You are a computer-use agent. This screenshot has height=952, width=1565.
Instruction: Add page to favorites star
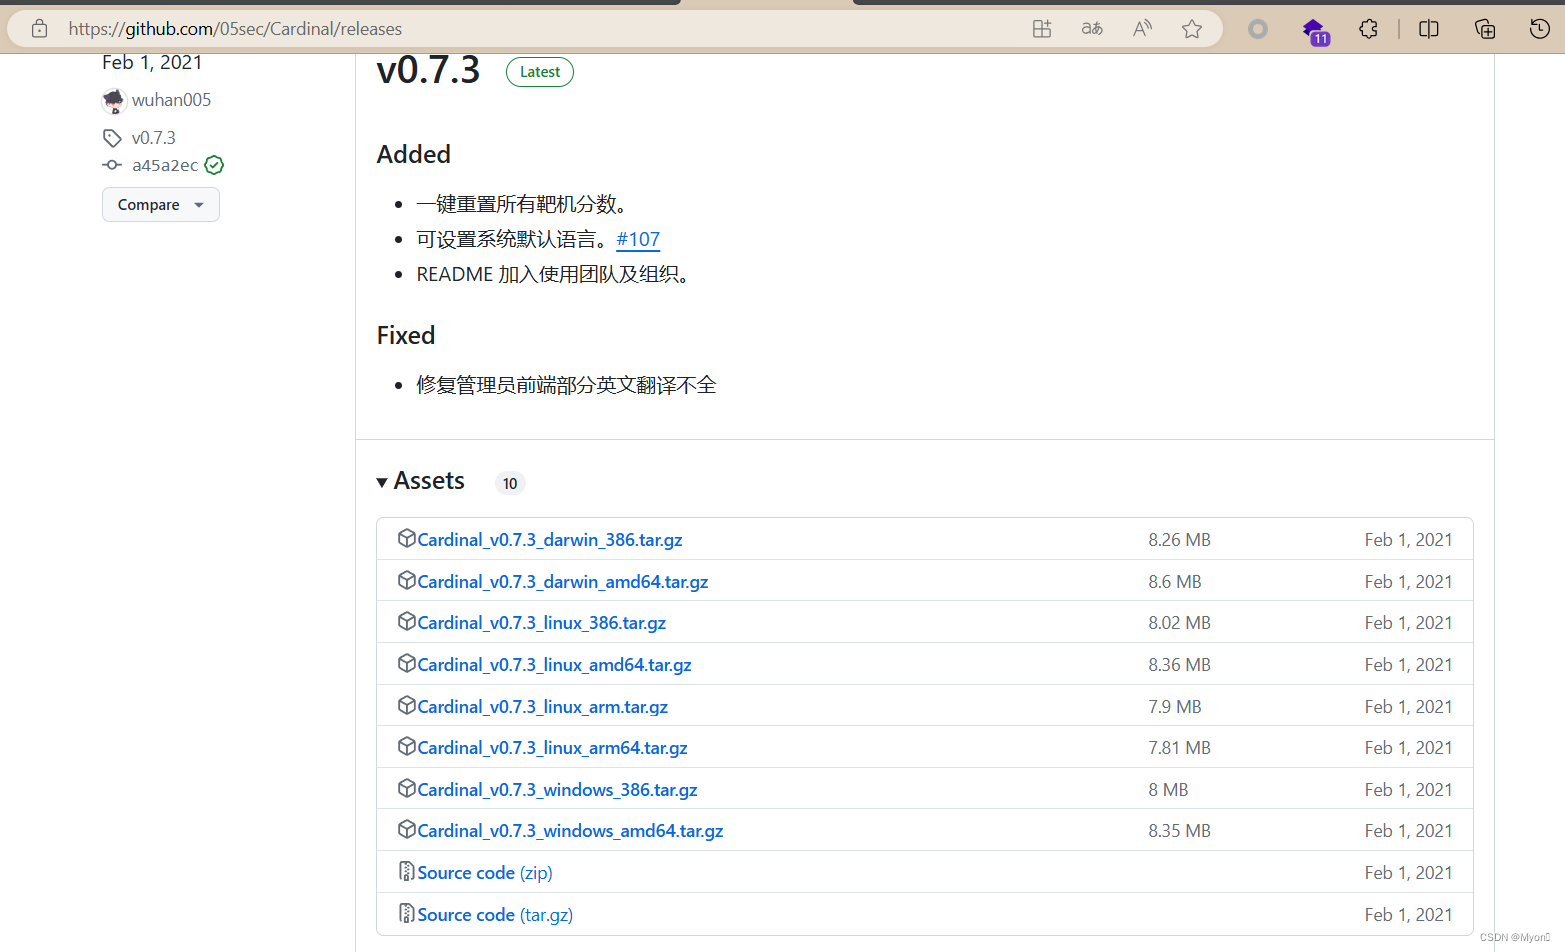tap(1192, 29)
